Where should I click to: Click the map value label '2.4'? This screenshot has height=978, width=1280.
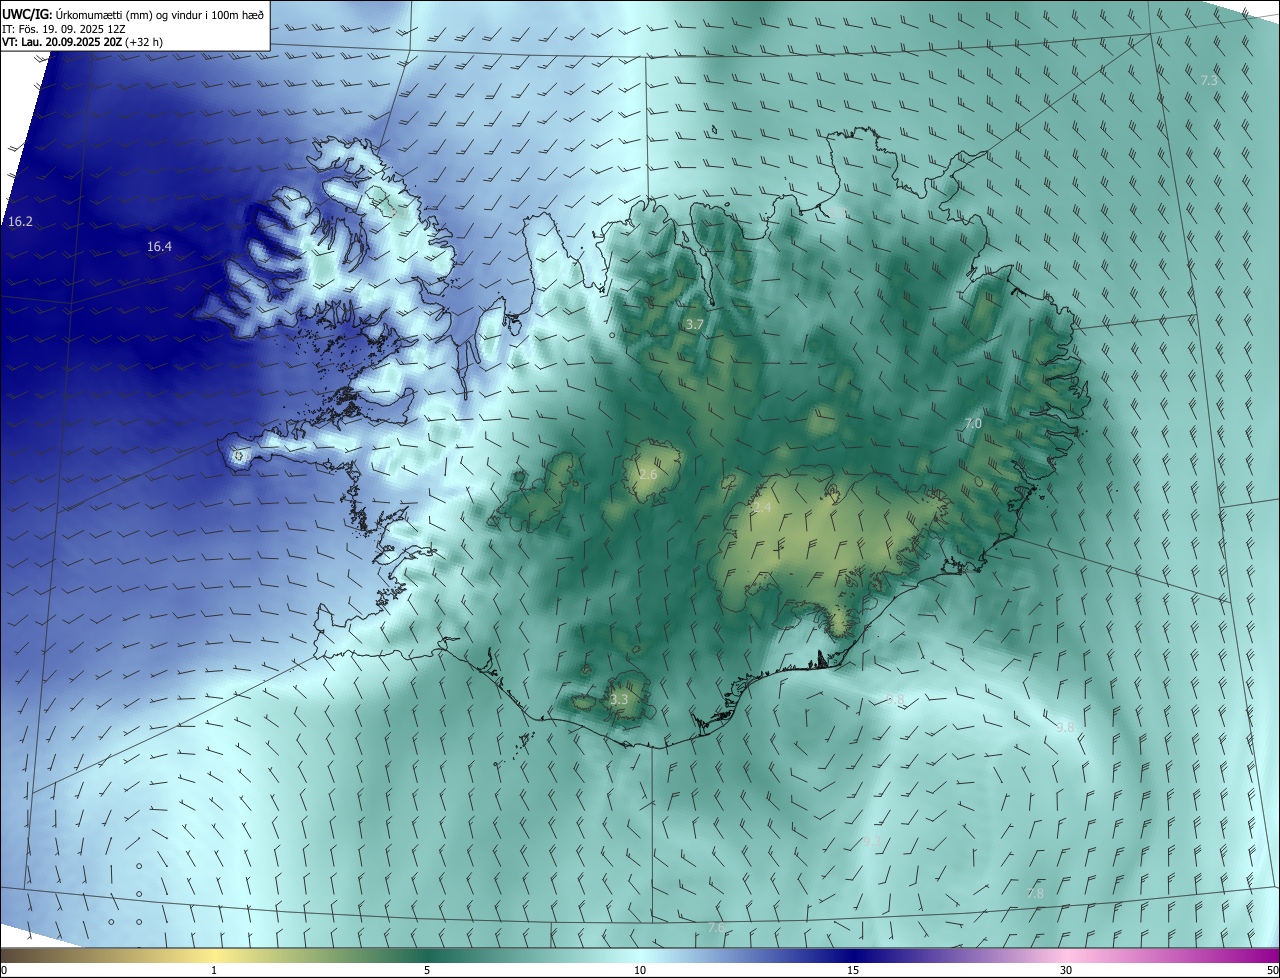[x=762, y=508]
